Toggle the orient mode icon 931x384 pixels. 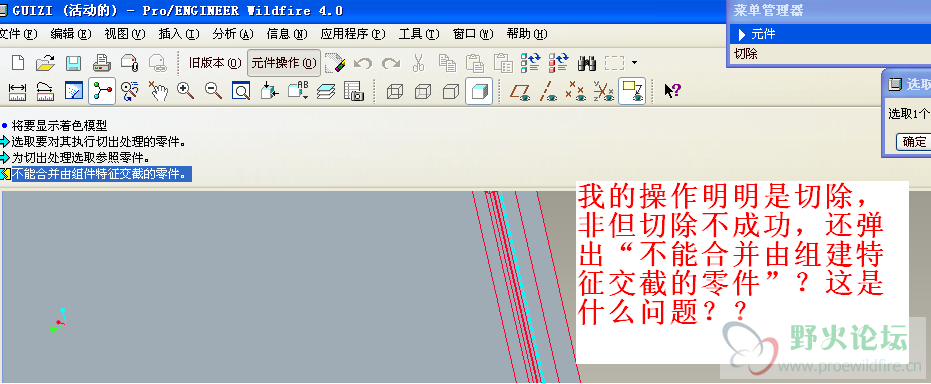pos(129,91)
